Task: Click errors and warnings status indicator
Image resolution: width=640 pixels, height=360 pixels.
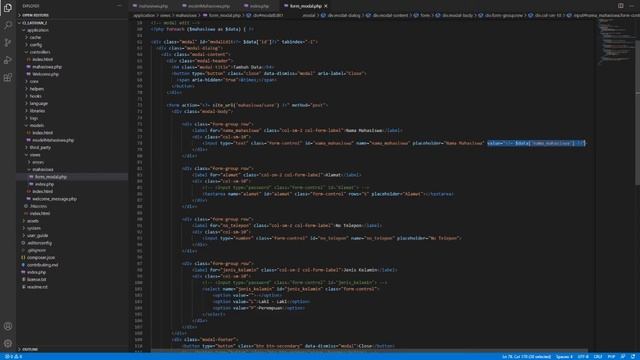Action: click(x=13, y=356)
